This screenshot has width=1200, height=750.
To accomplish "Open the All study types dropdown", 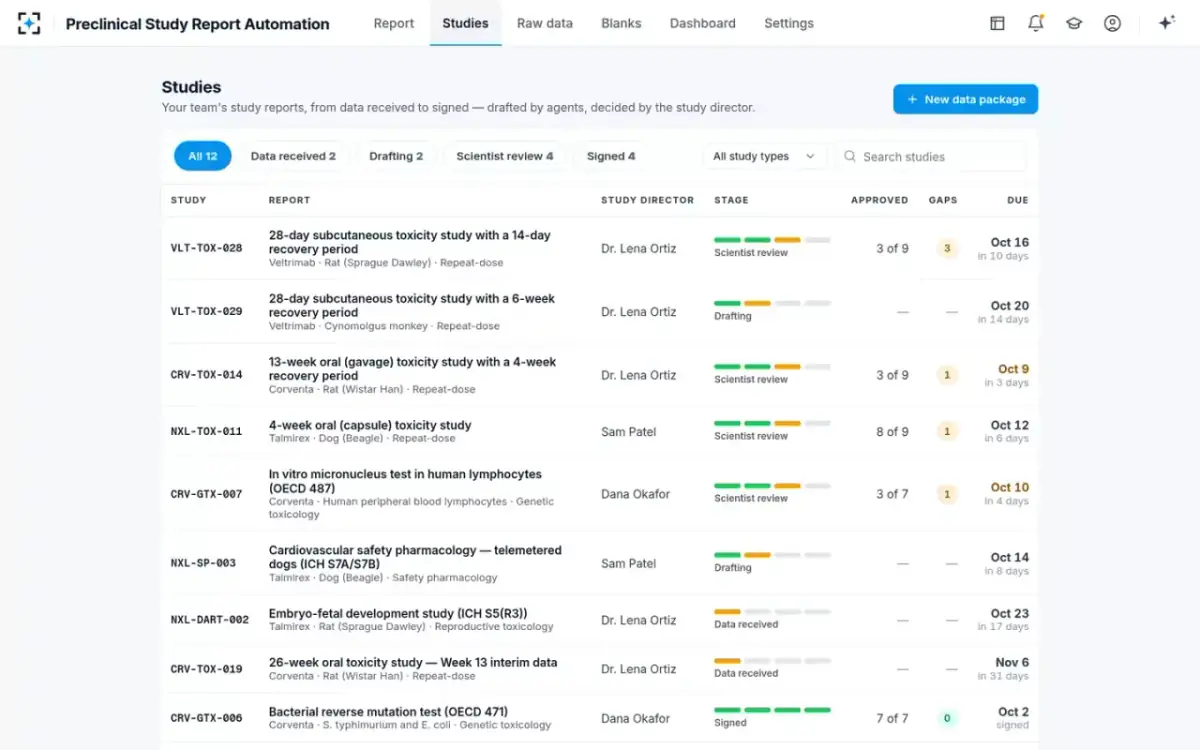I will pyautogui.click(x=765, y=156).
